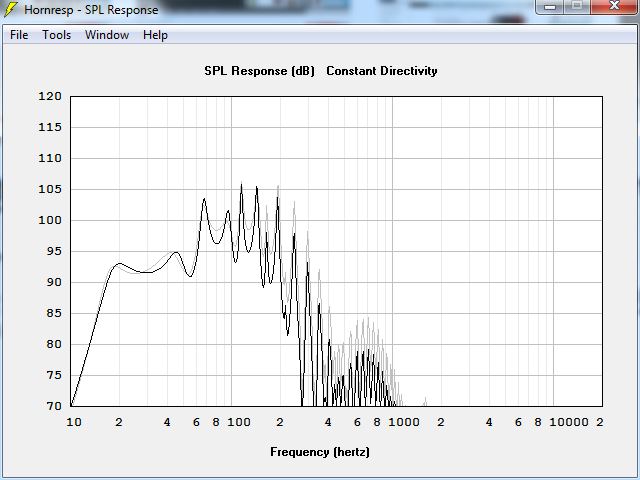The height and width of the screenshot is (480, 640).
Task: Open the Tools menu
Action: [x=57, y=35]
